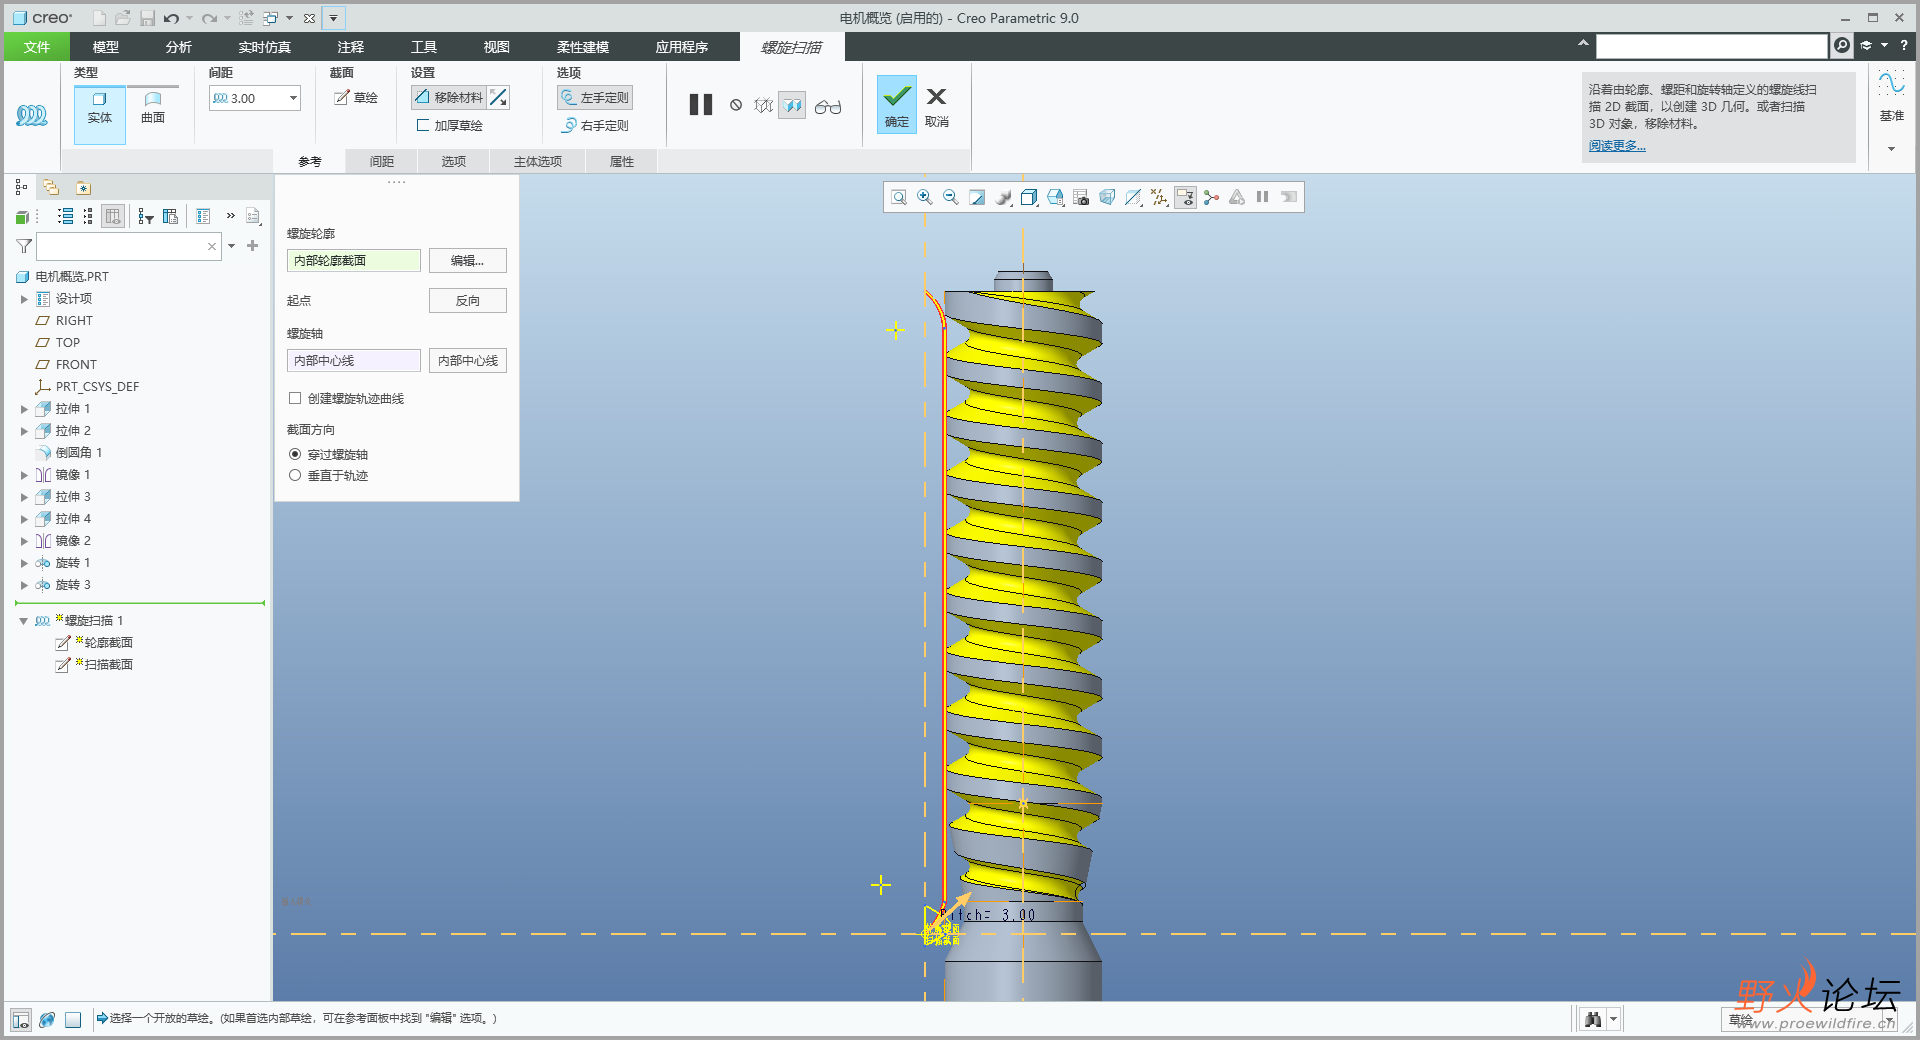
Task: Click the Pause feature icon in dashboard
Action: 701,105
